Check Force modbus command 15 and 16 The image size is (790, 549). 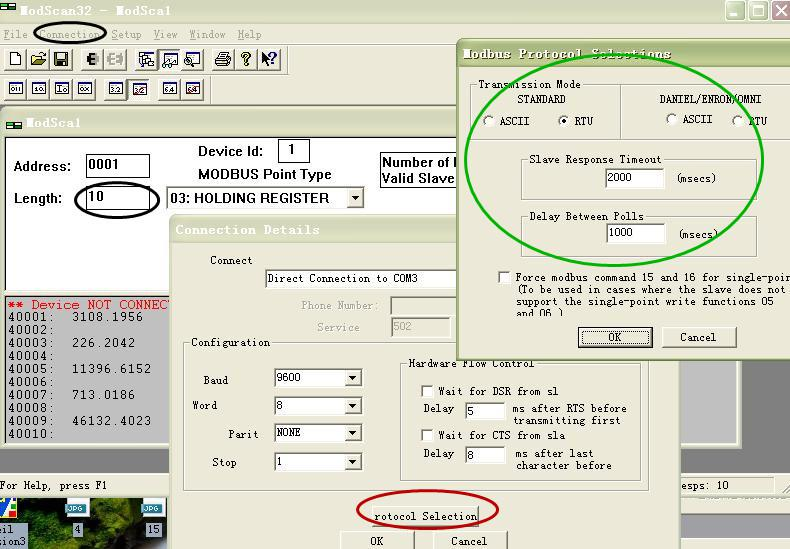tap(504, 277)
